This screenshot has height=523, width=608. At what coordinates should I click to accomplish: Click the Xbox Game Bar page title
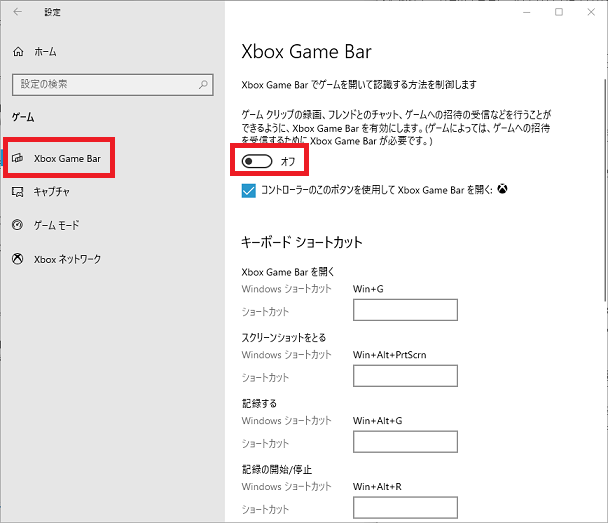(x=306, y=52)
